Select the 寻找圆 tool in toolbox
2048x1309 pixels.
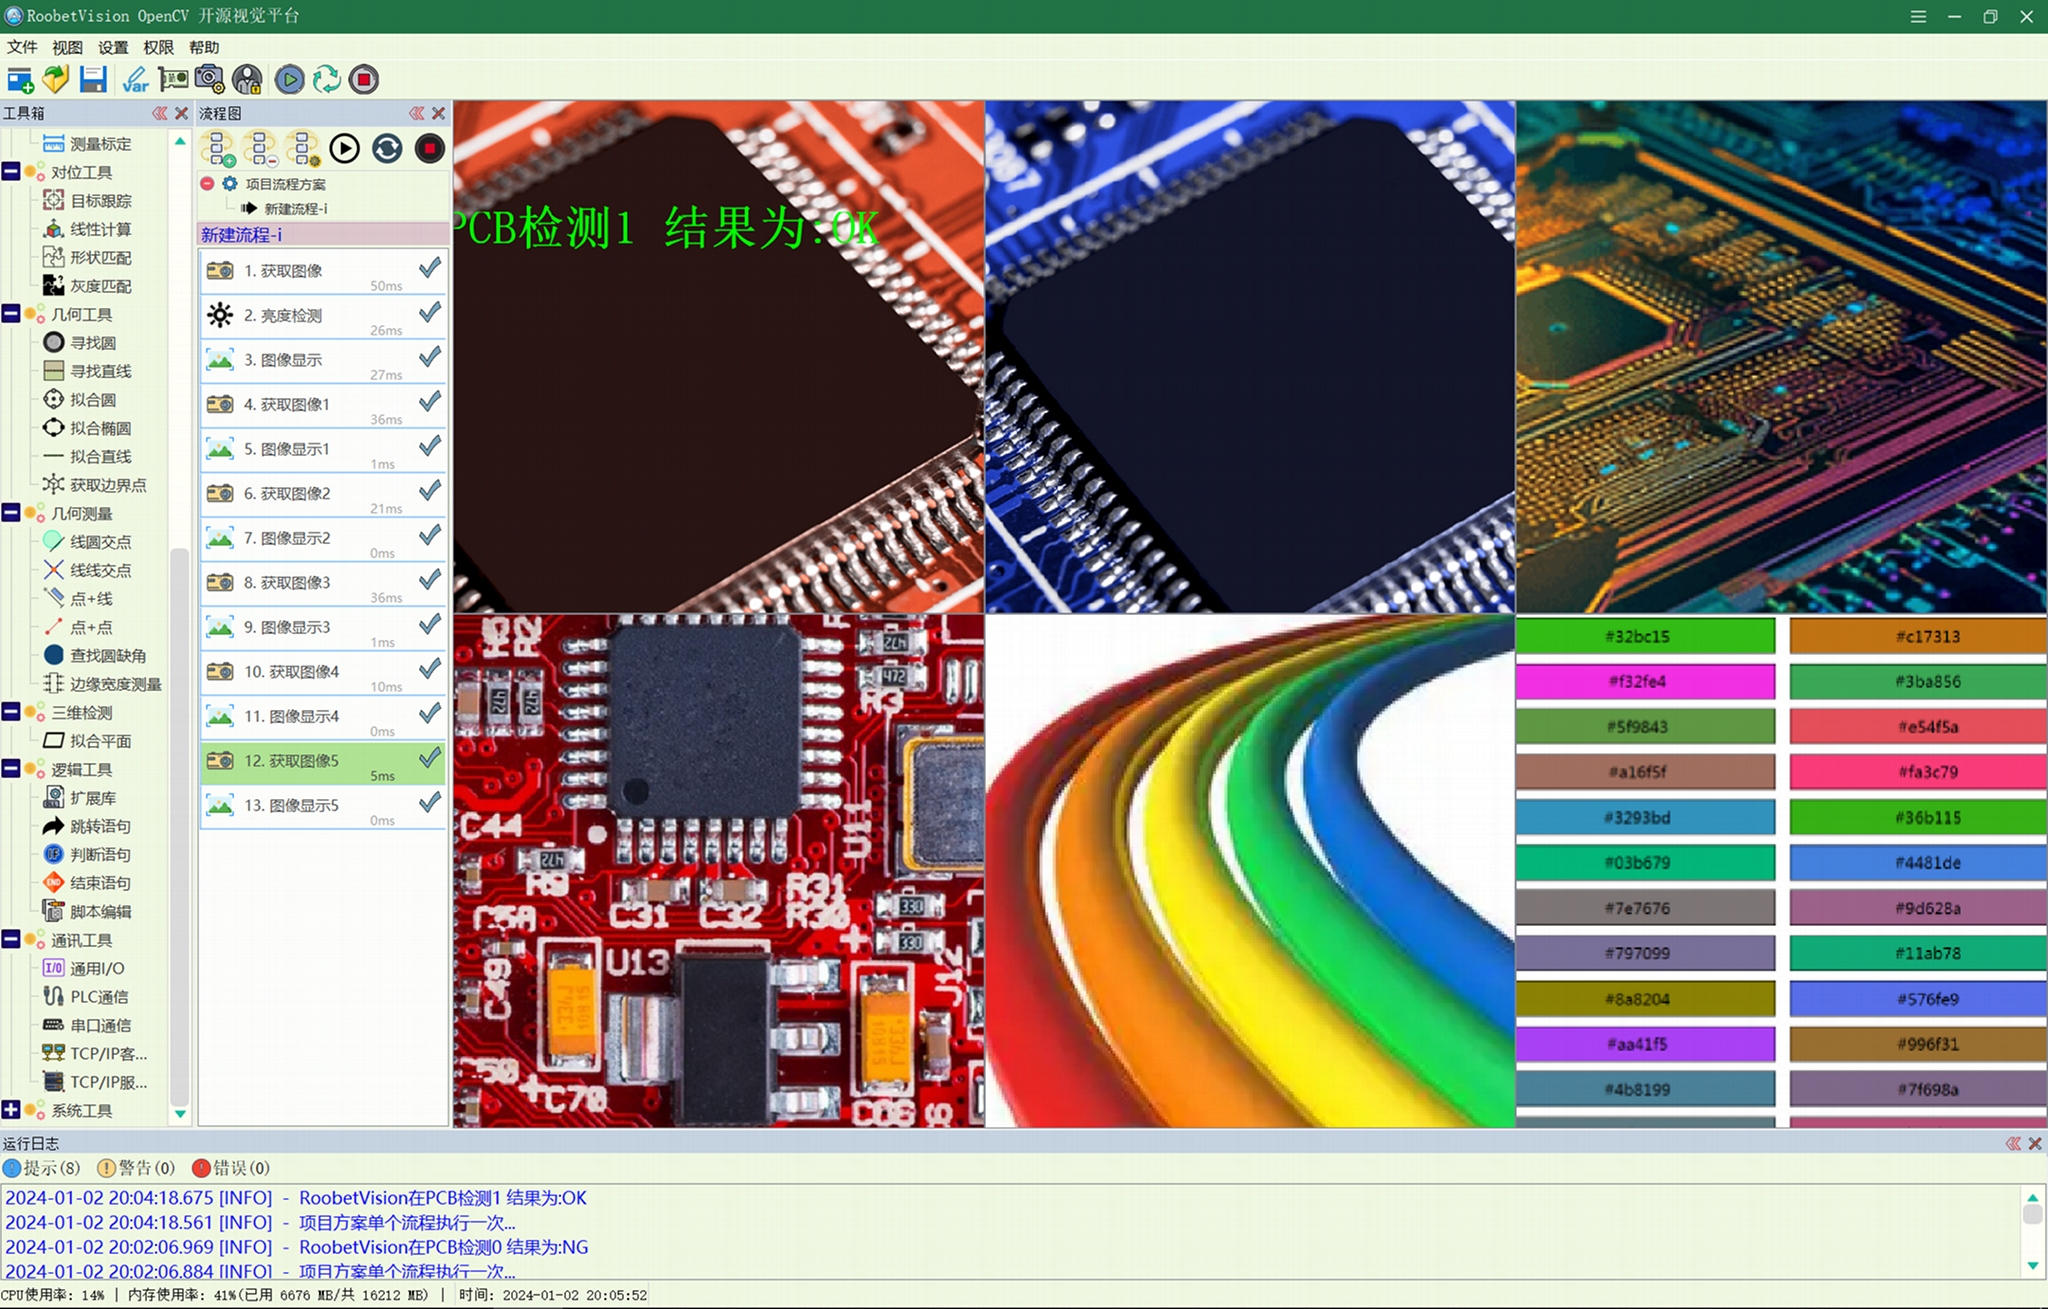(92, 343)
